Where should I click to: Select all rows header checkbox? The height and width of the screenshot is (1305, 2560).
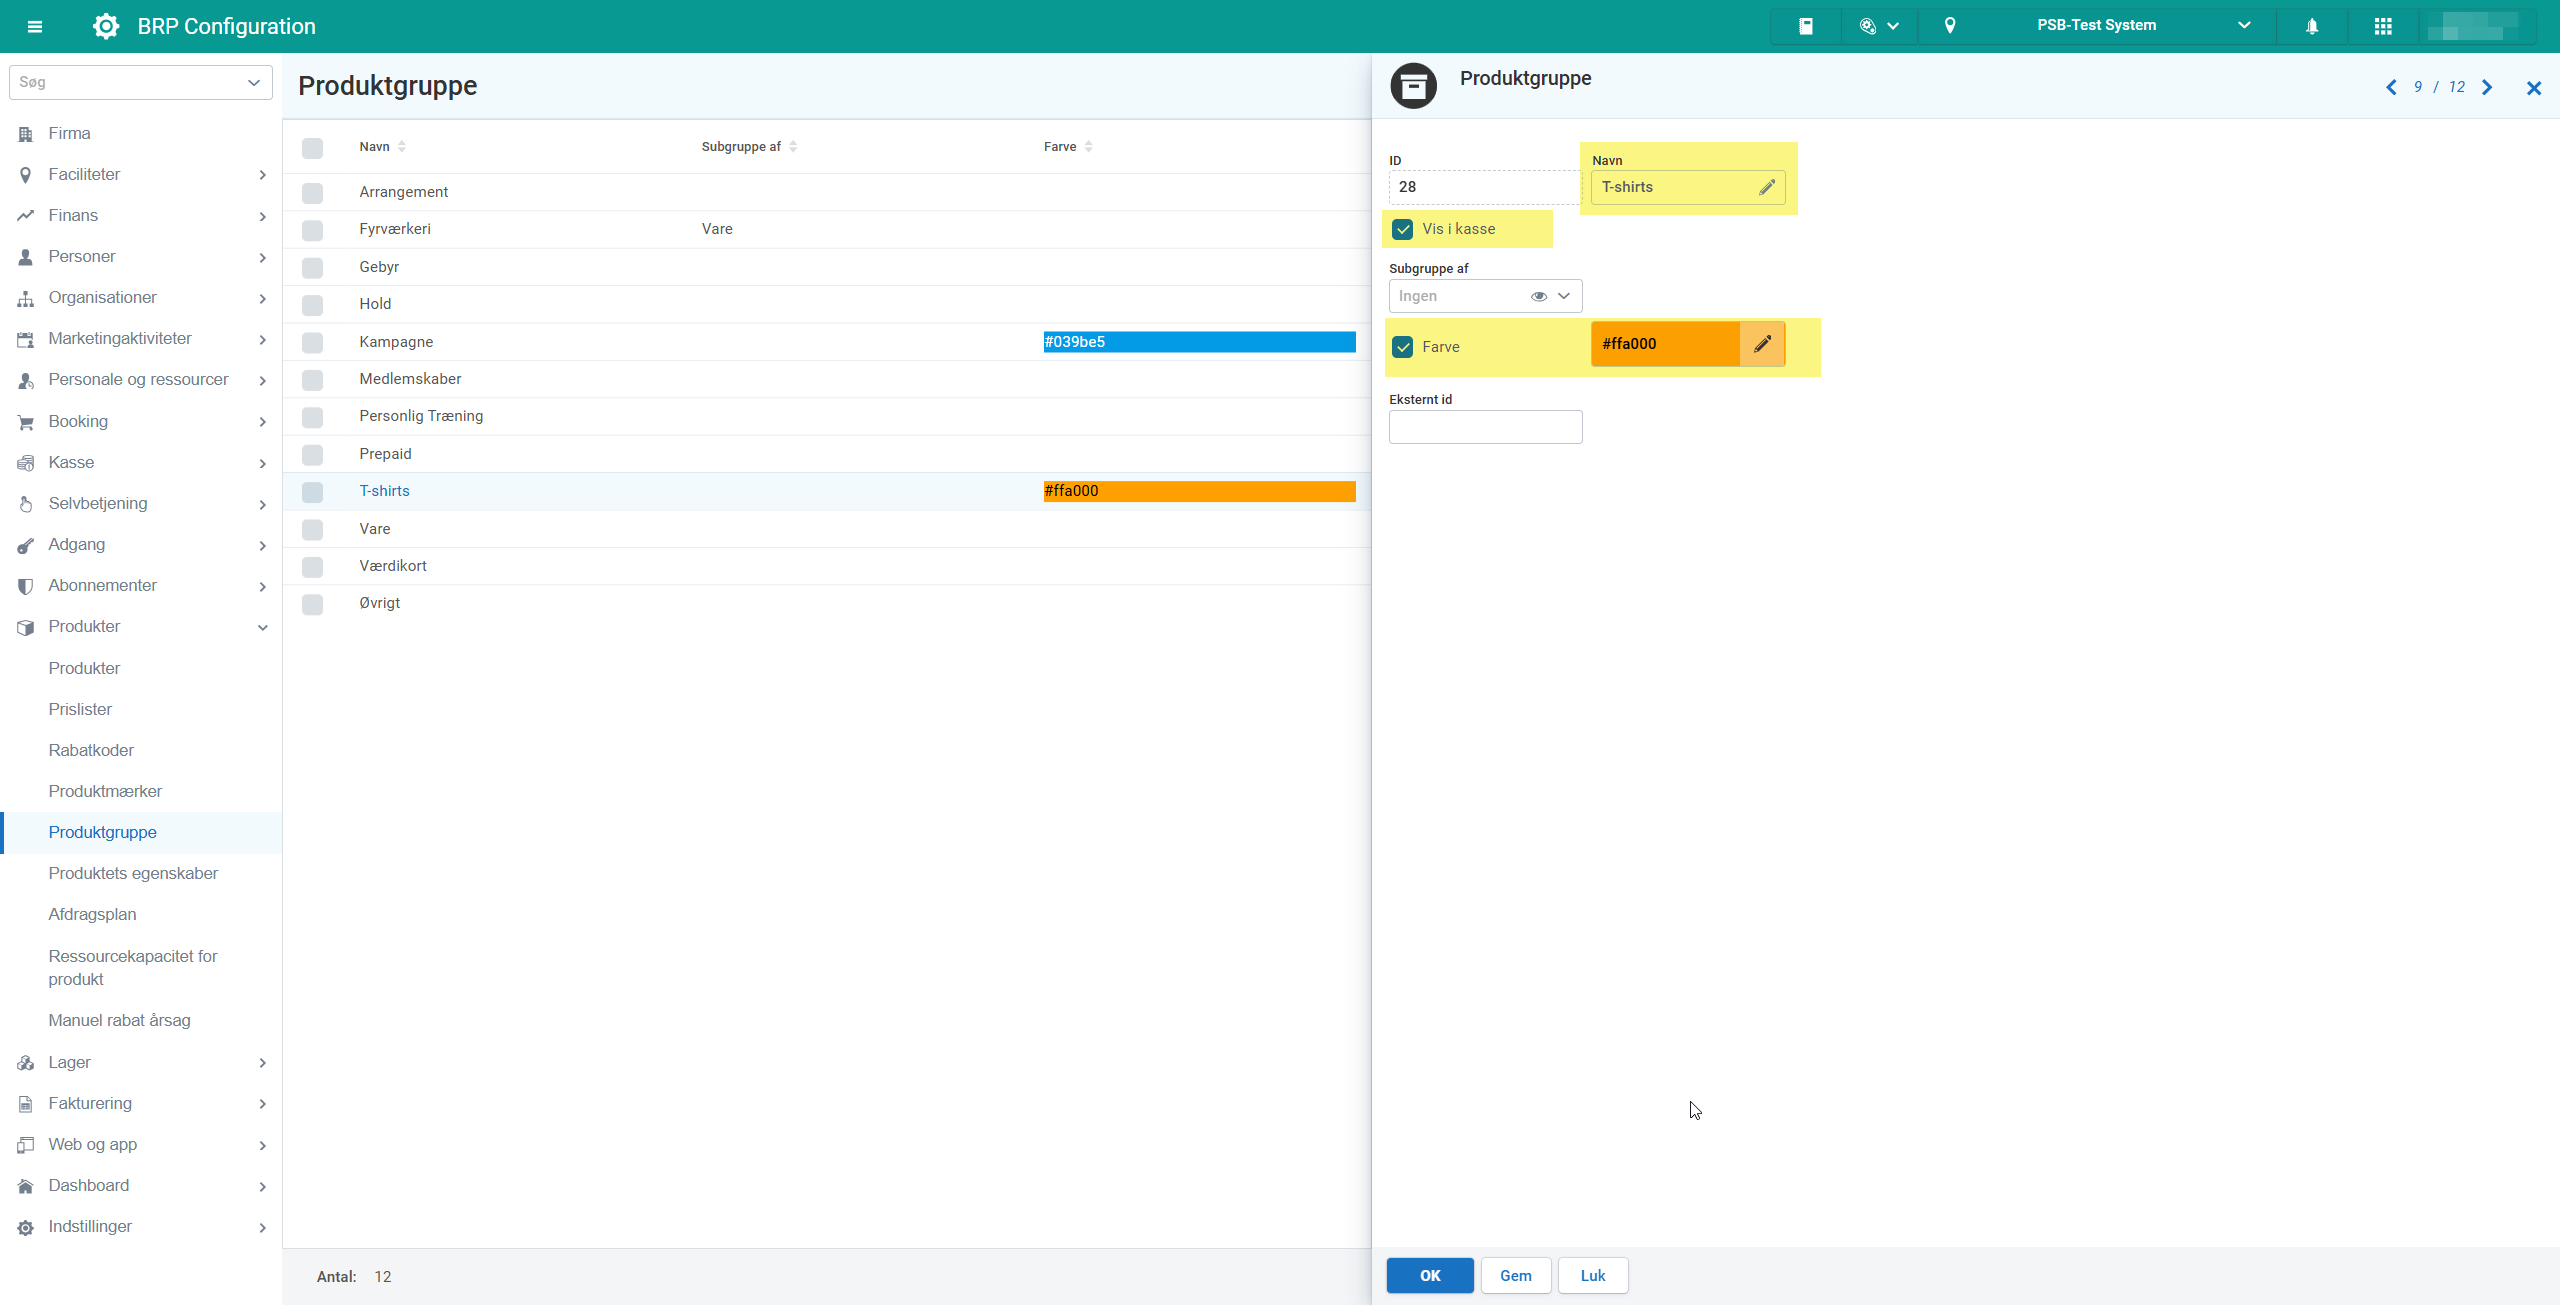313,148
